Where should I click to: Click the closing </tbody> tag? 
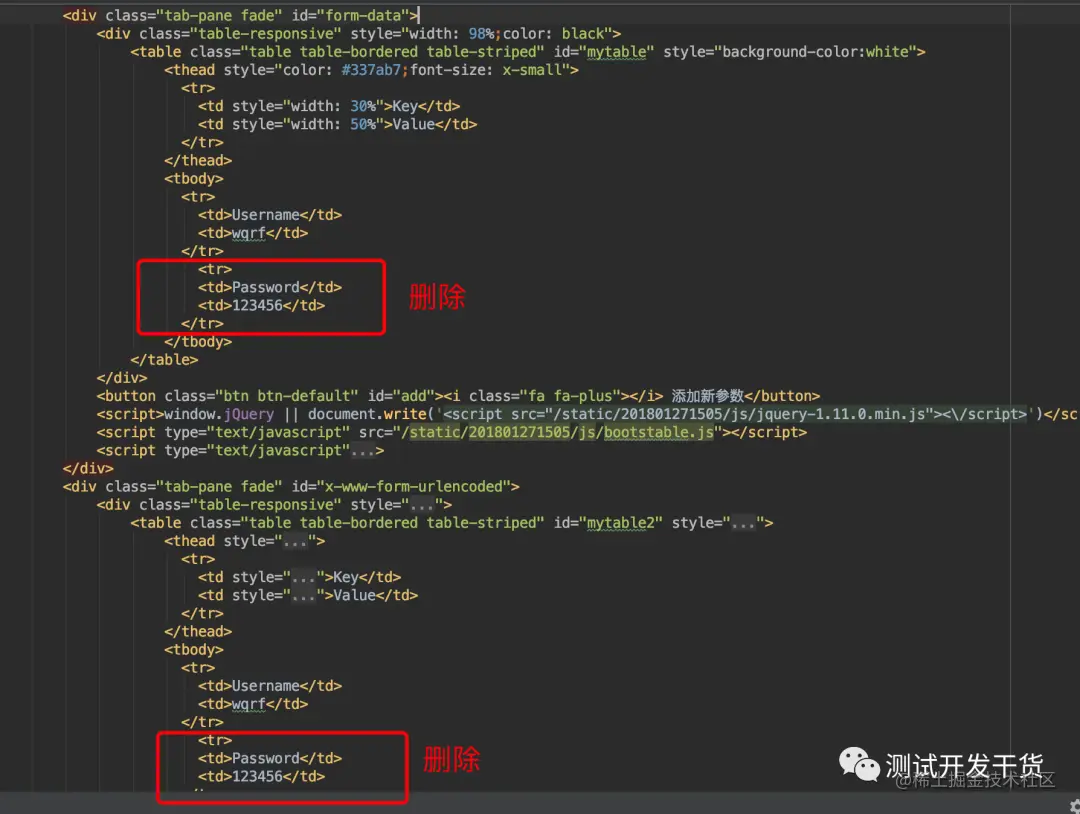point(198,342)
